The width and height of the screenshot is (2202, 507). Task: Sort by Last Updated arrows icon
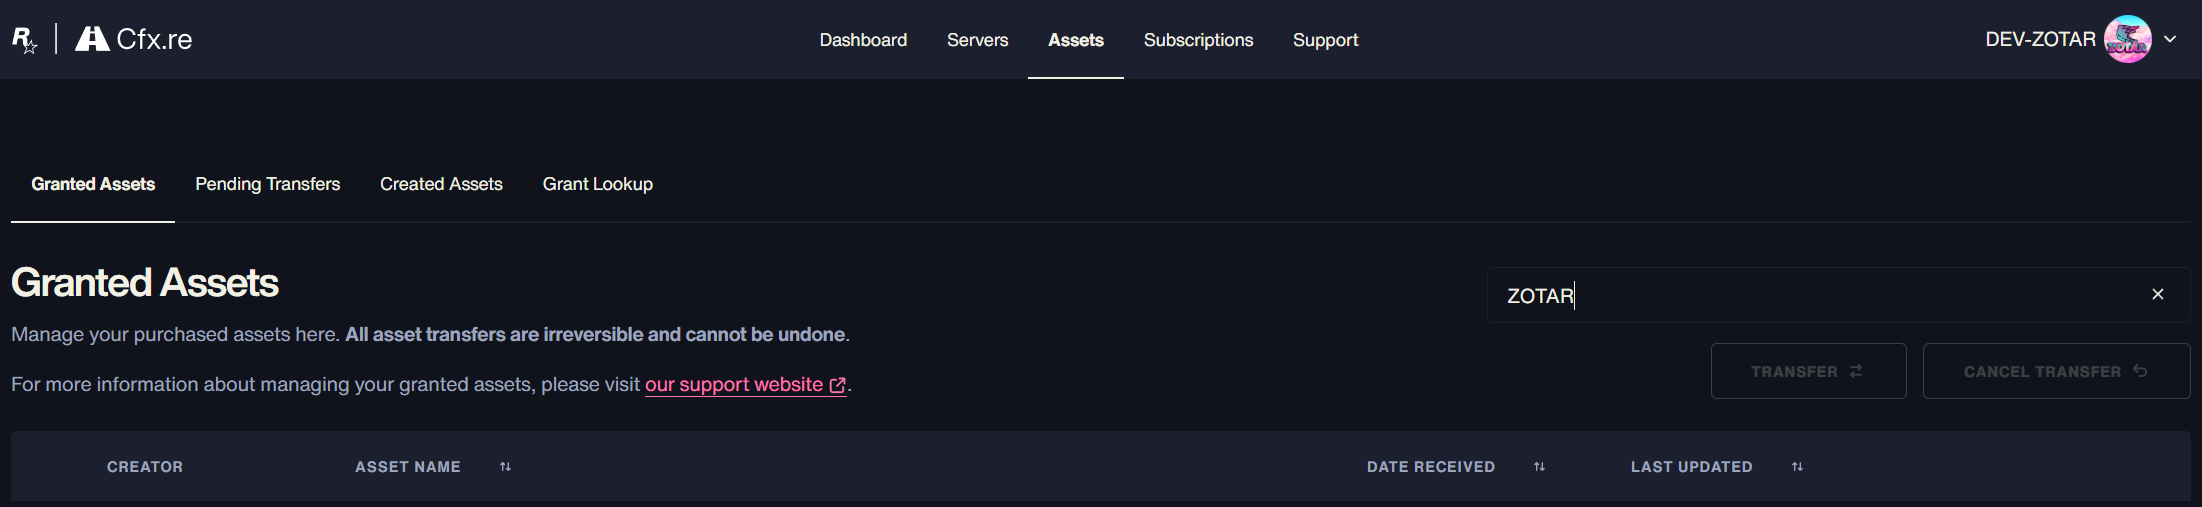click(x=1797, y=467)
